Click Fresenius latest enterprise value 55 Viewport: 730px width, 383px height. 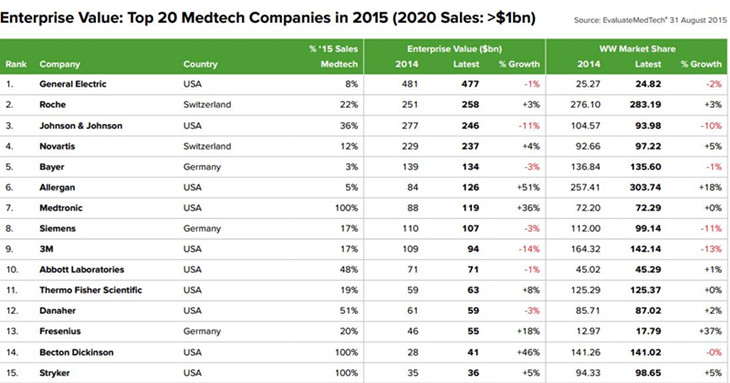pyautogui.click(x=473, y=331)
